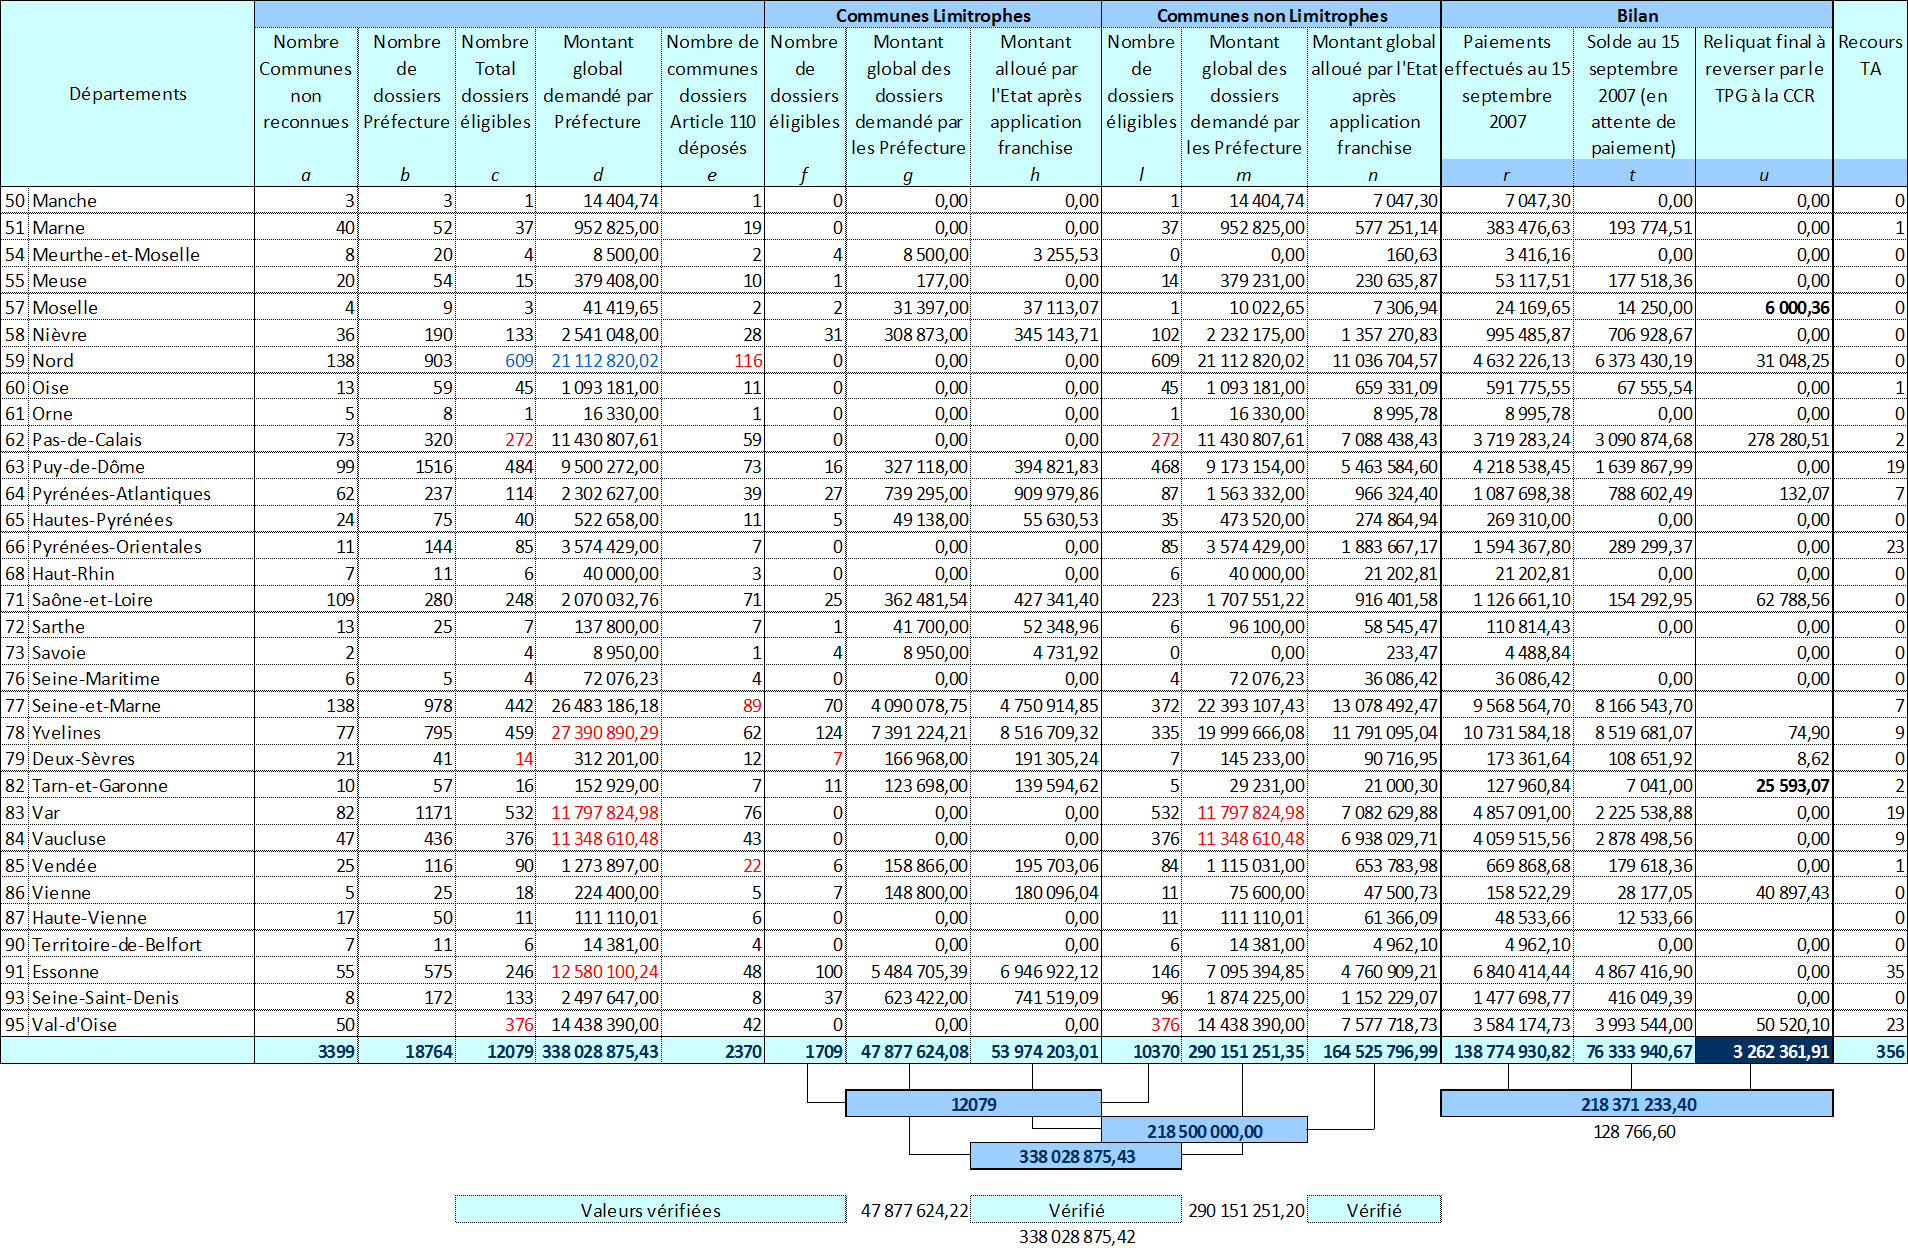The width and height of the screenshot is (1908, 1250).
Task: Click the dark blue total 3 262 361,91
Action: click(1764, 1051)
